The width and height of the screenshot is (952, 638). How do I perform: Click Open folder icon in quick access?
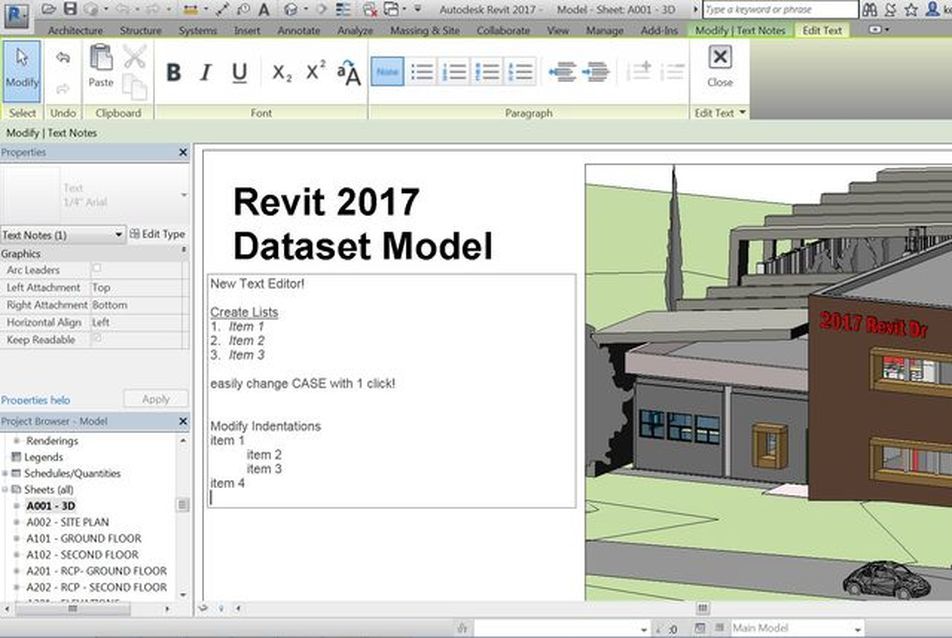point(50,9)
